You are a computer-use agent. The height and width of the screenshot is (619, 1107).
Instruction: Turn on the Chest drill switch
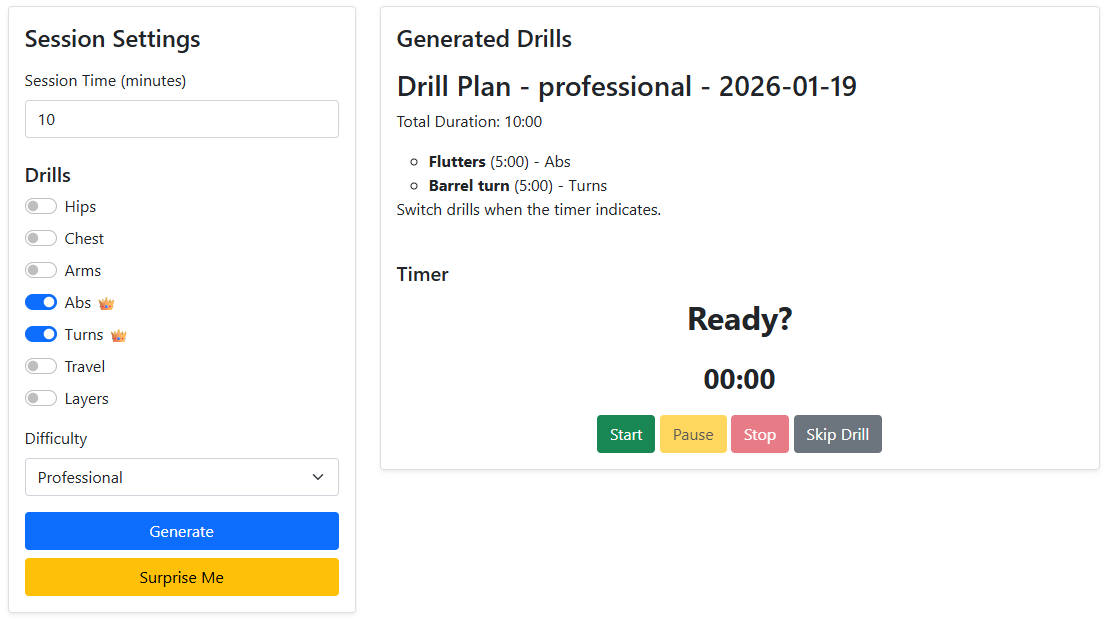point(41,239)
